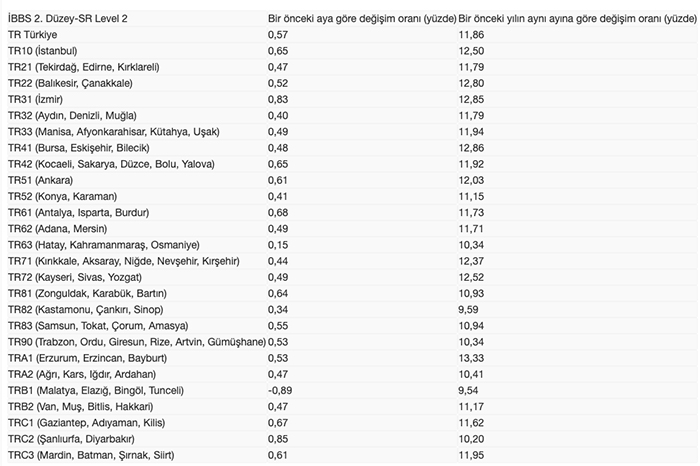Click the 'TR51 (Ankara)' row label

coord(40,180)
